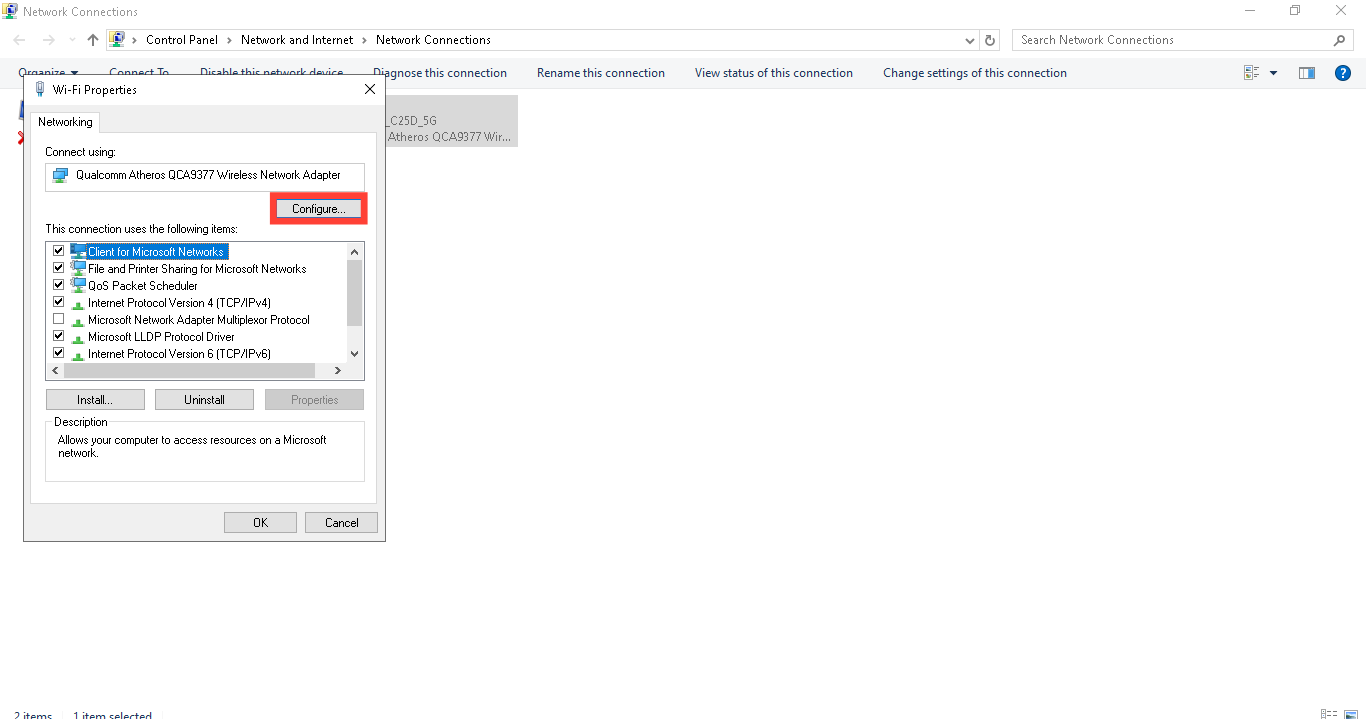The image size is (1366, 719).
Task: Open the recent locations dropdown arrow
Action: coord(72,40)
